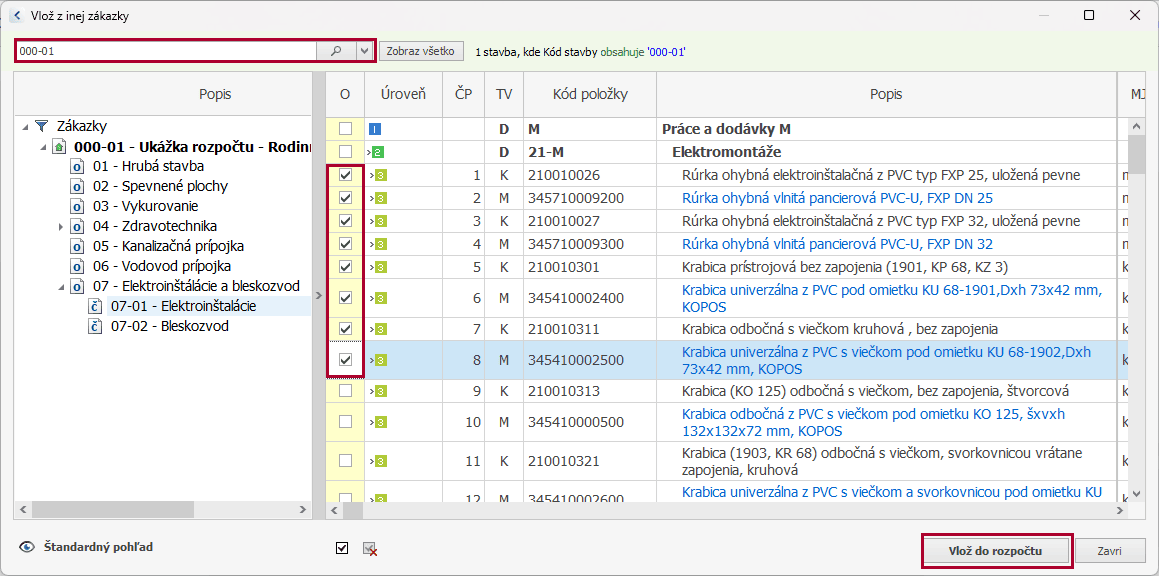
Task: Click document icon of 07-02 - Bleskozvod
Action: click(96, 326)
